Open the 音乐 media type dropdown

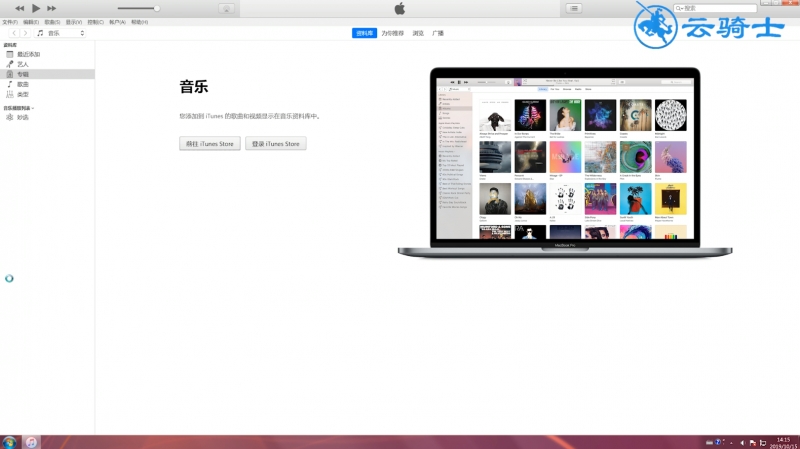60,33
